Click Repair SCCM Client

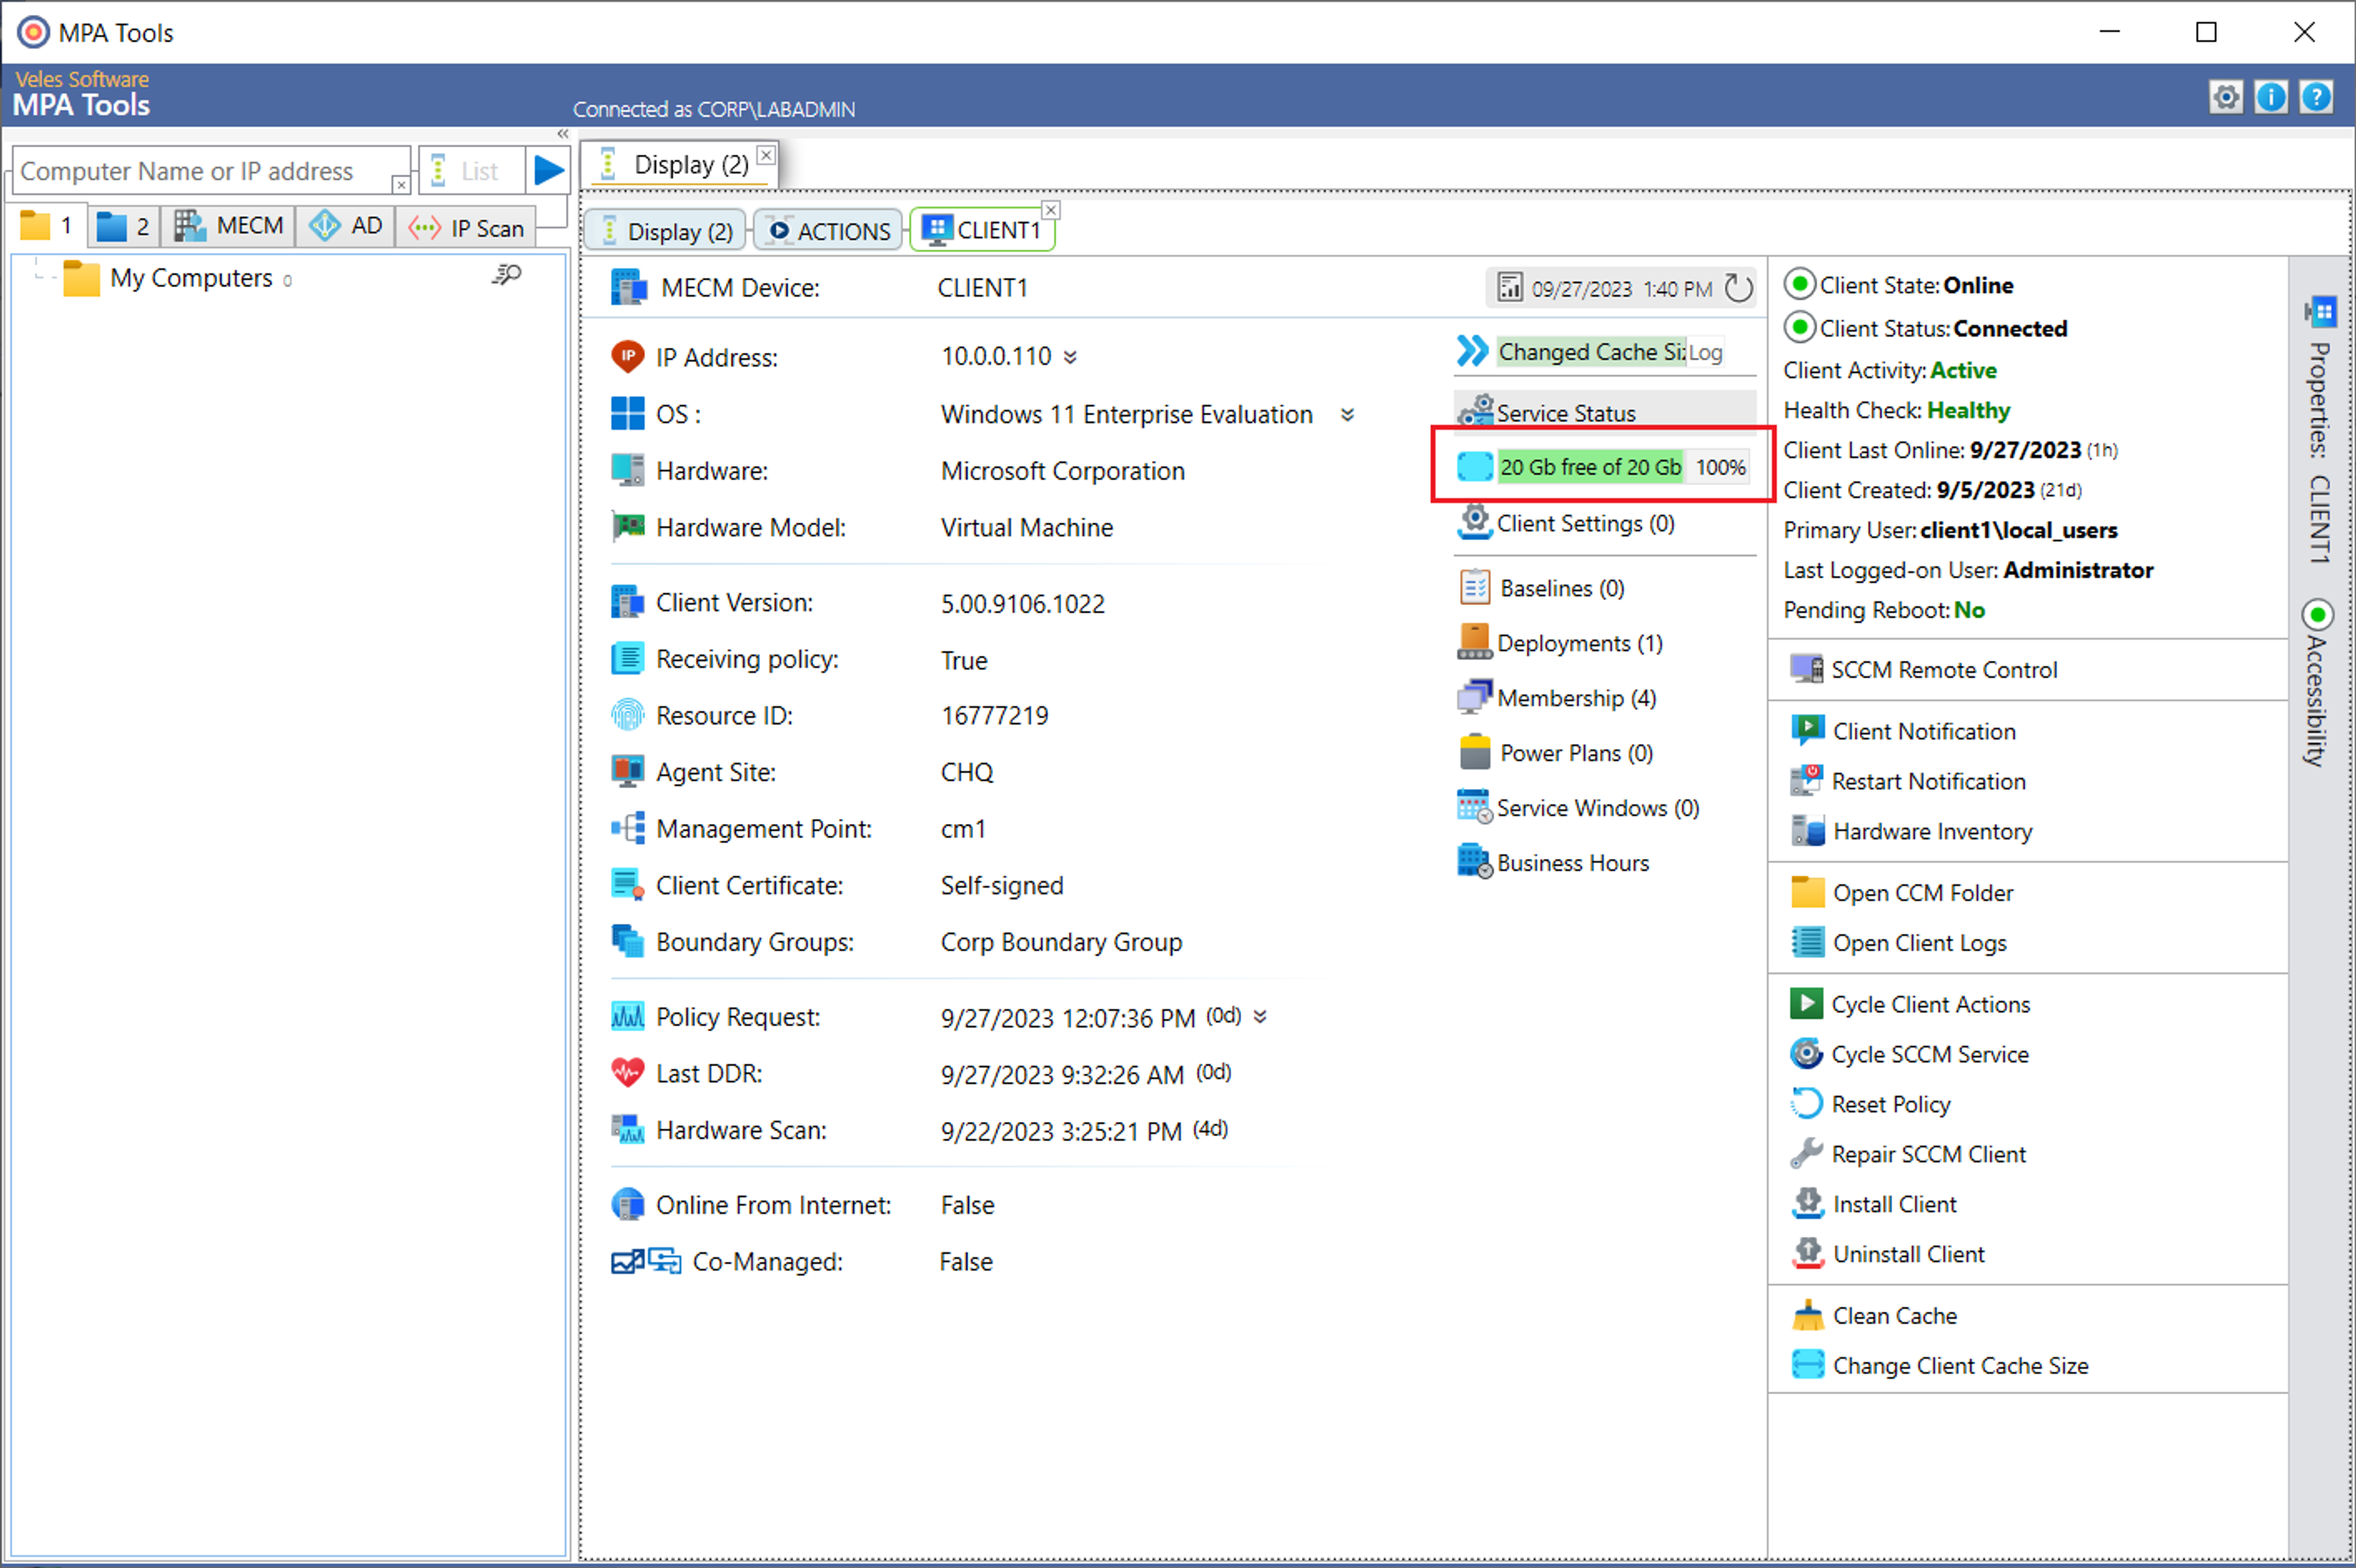click(x=1908, y=1154)
